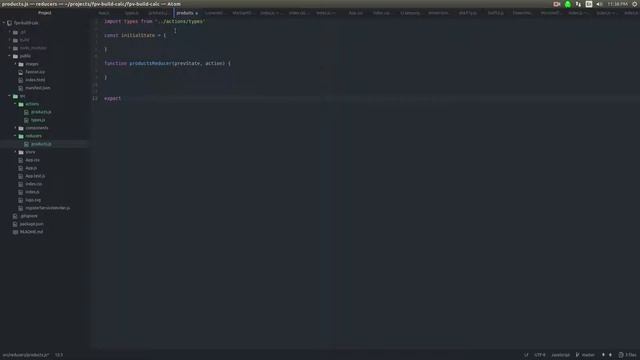The width and height of the screenshot is (640, 360).
Task: Open the volume indicator in system tray
Action: [x=600, y=4]
